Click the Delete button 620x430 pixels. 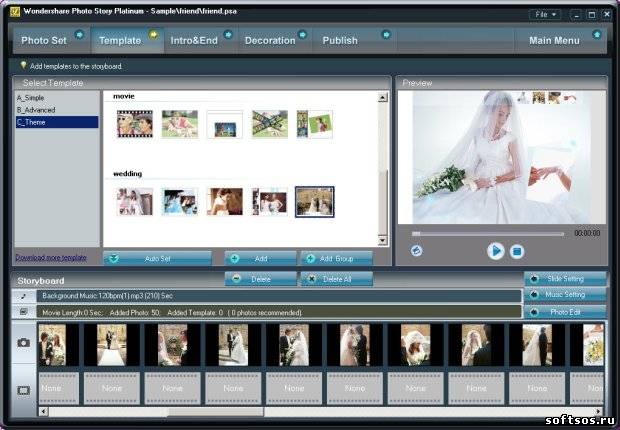(260, 279)
